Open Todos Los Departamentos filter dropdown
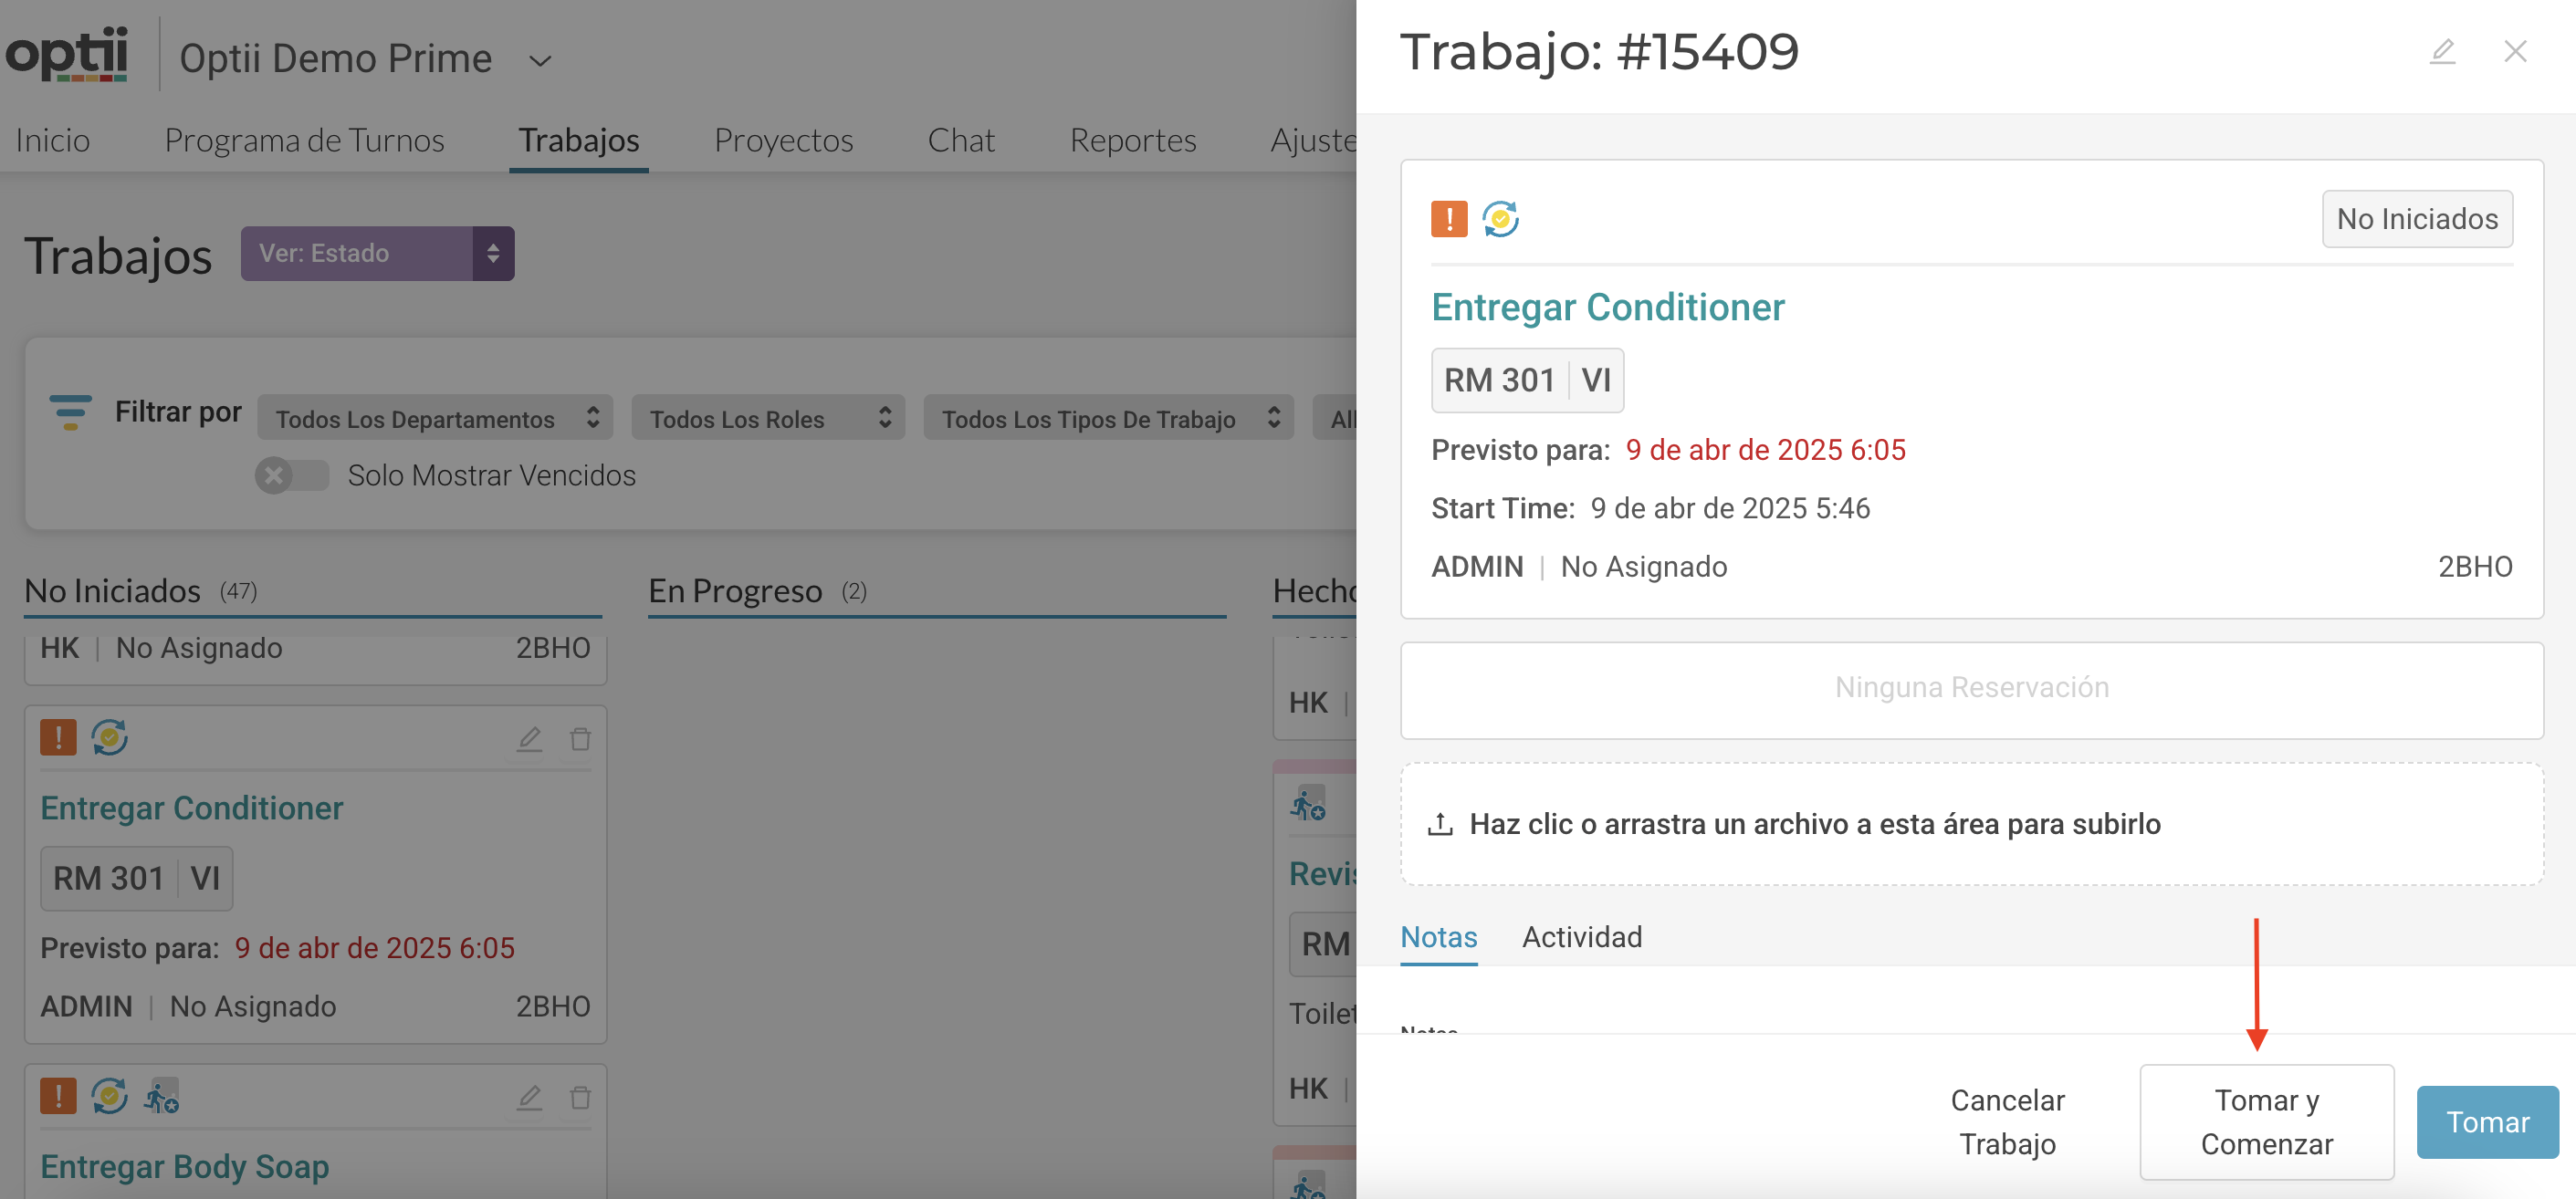Screen dimensions: 2576x1199 point(435,419)
